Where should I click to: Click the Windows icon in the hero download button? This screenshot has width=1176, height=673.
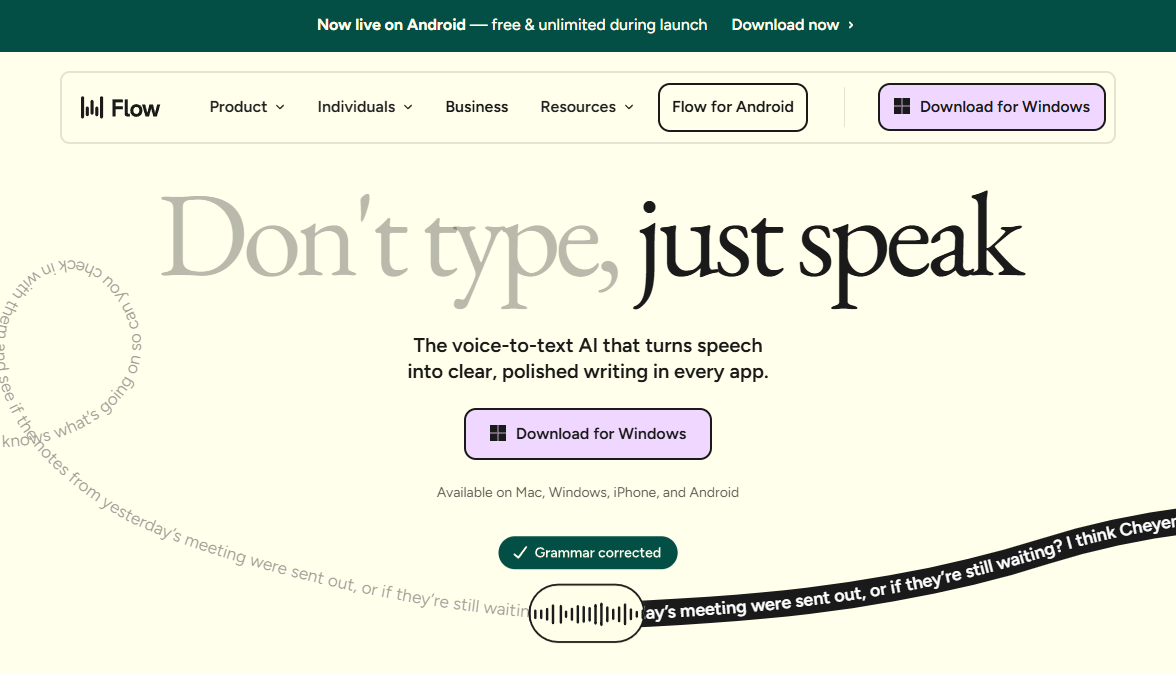498,433
